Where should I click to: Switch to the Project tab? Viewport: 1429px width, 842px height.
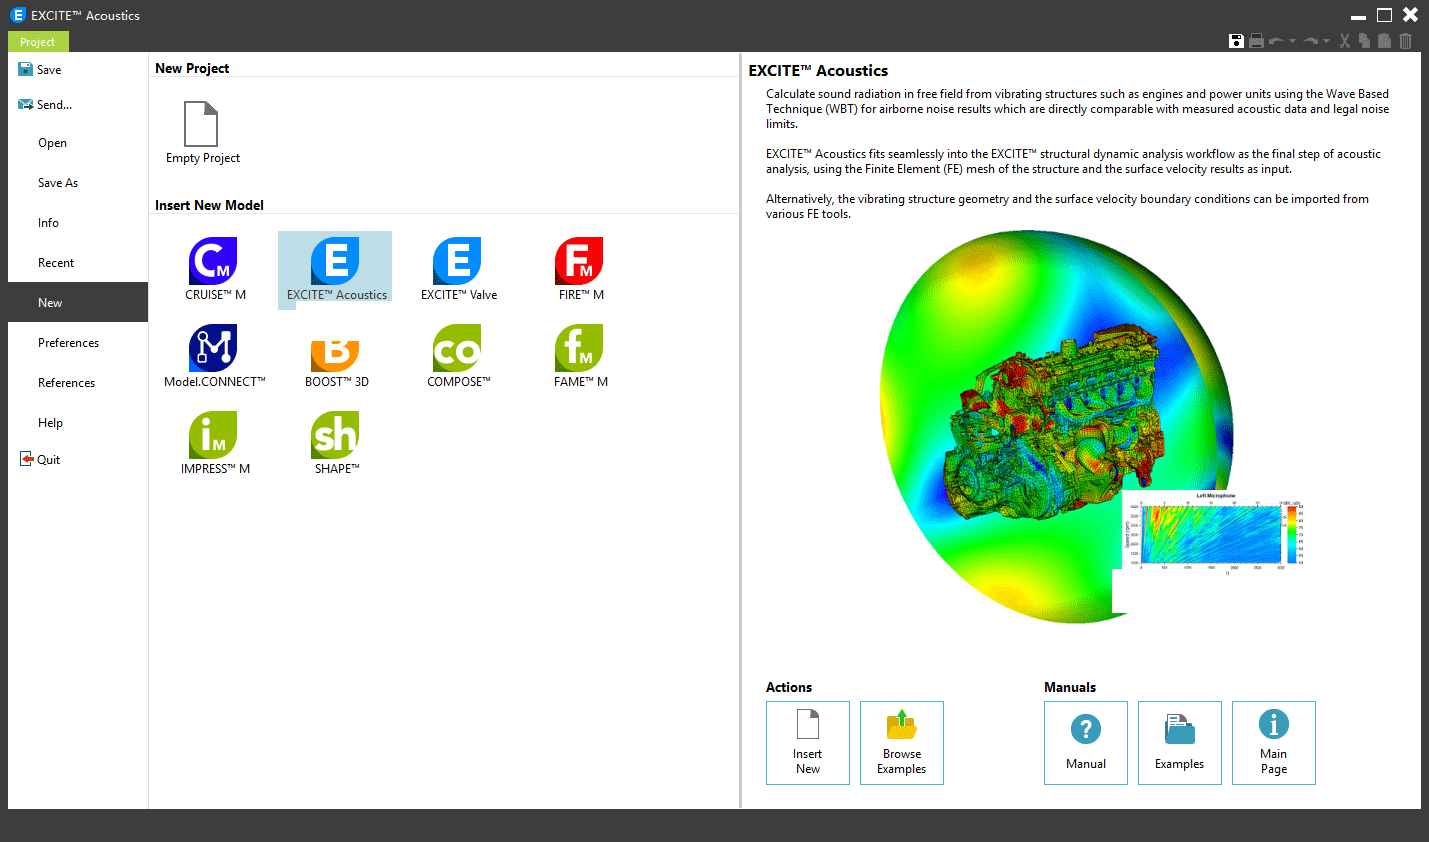38,42
